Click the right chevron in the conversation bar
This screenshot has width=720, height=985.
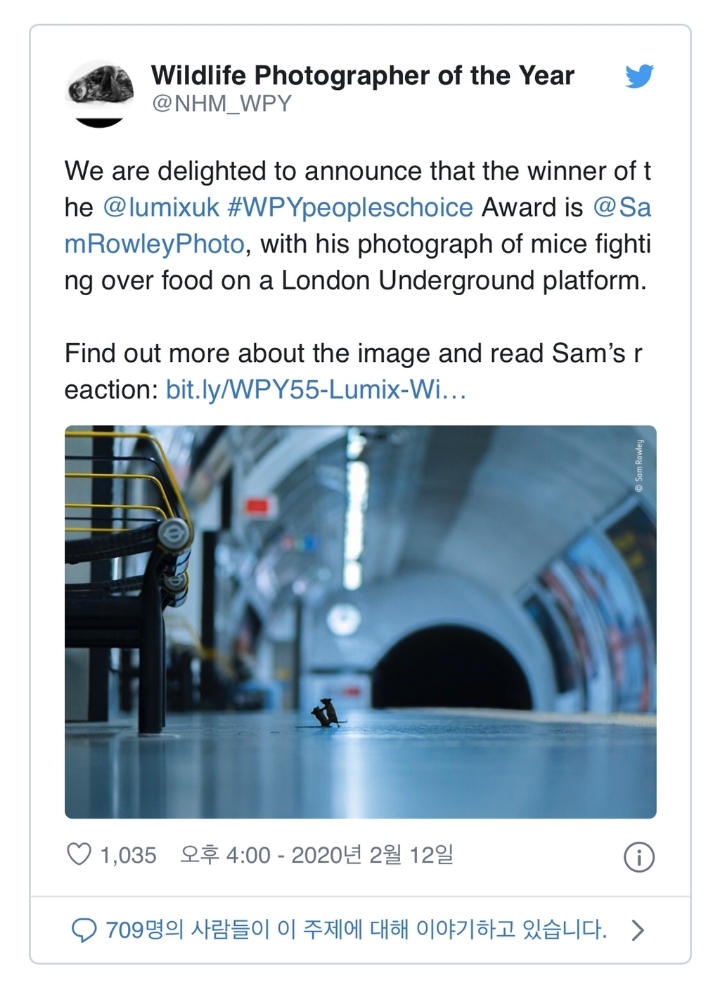point(637,931)
